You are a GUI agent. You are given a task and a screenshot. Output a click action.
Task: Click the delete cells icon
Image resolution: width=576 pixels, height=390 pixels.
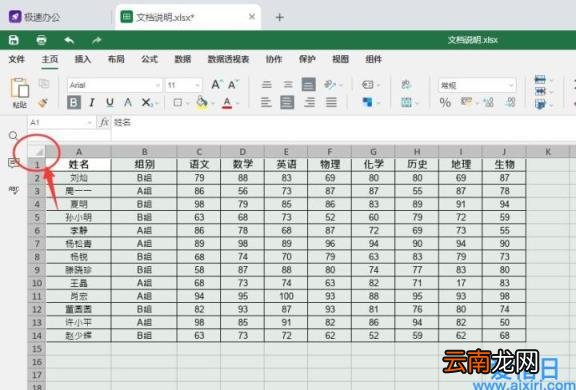click(x=540, y=91)
